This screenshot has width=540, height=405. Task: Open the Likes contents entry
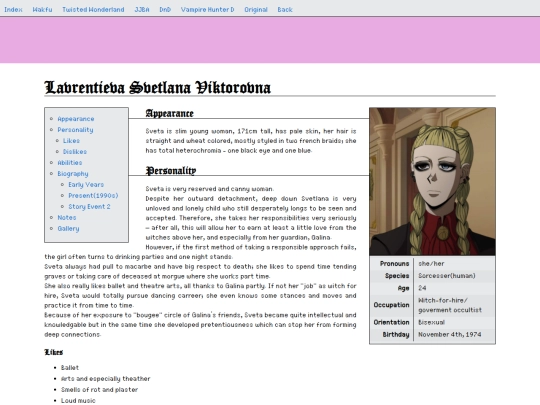71,141
